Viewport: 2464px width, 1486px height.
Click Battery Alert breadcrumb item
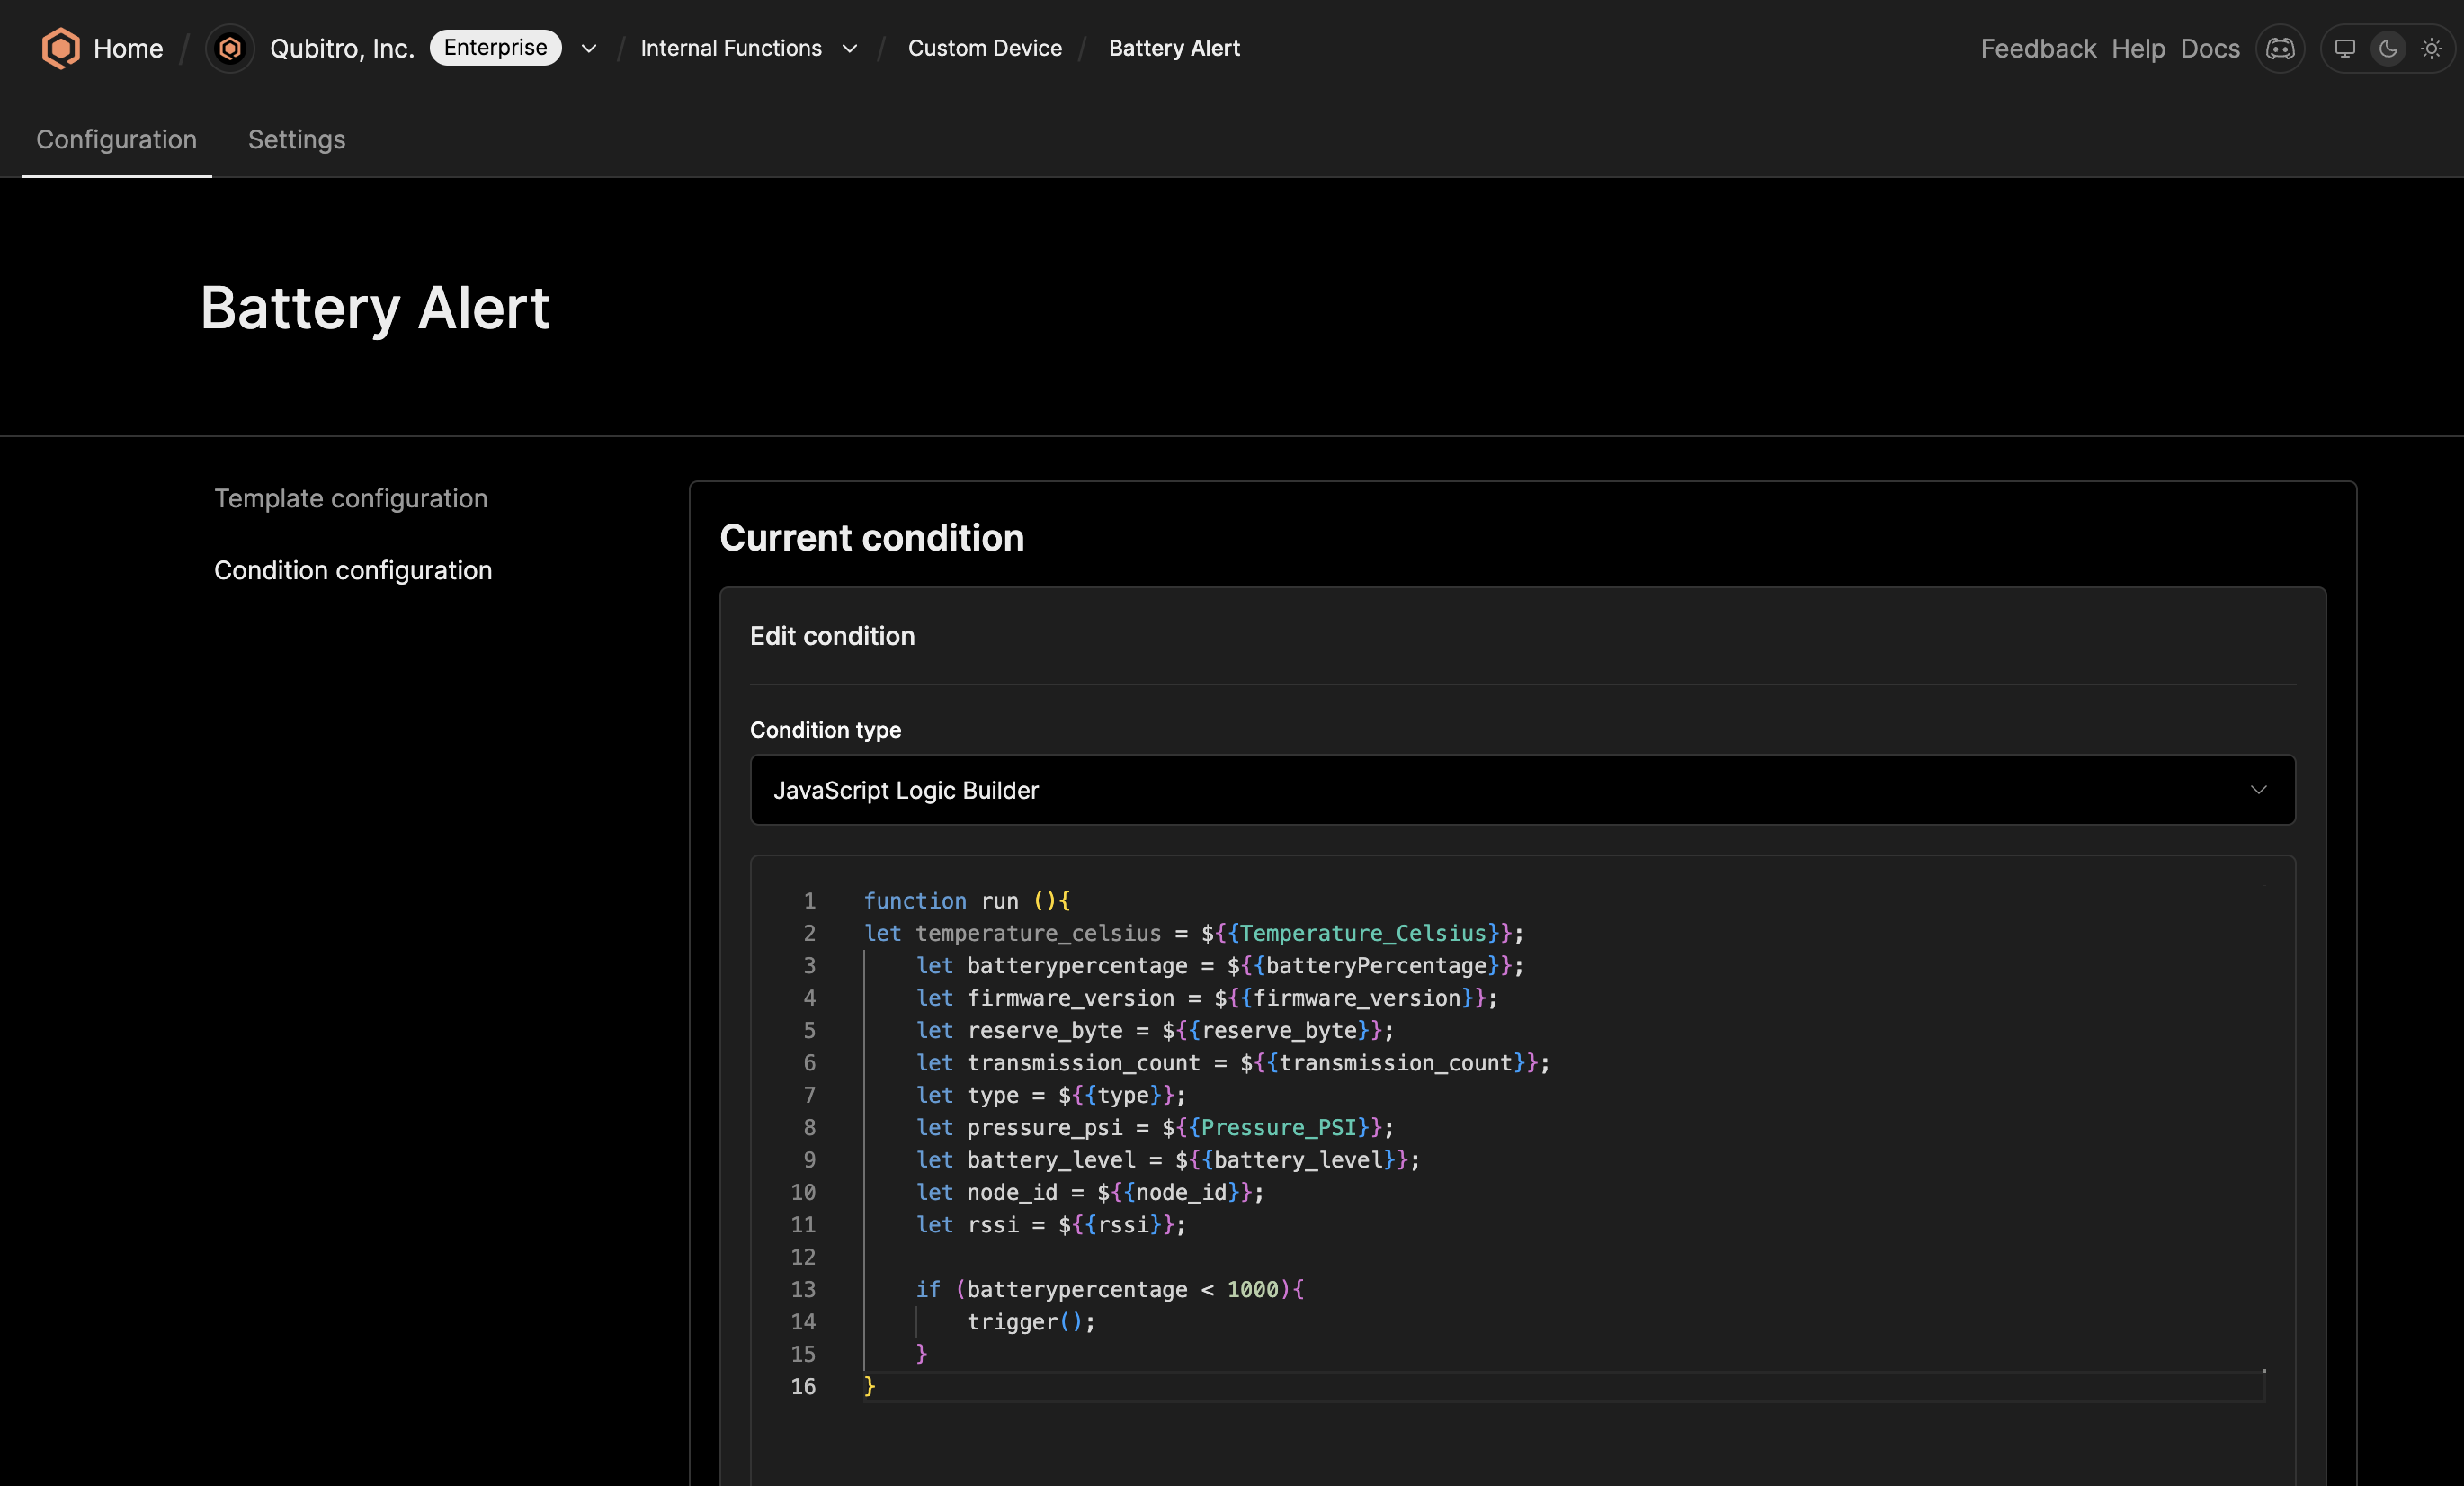[1174, 48]
